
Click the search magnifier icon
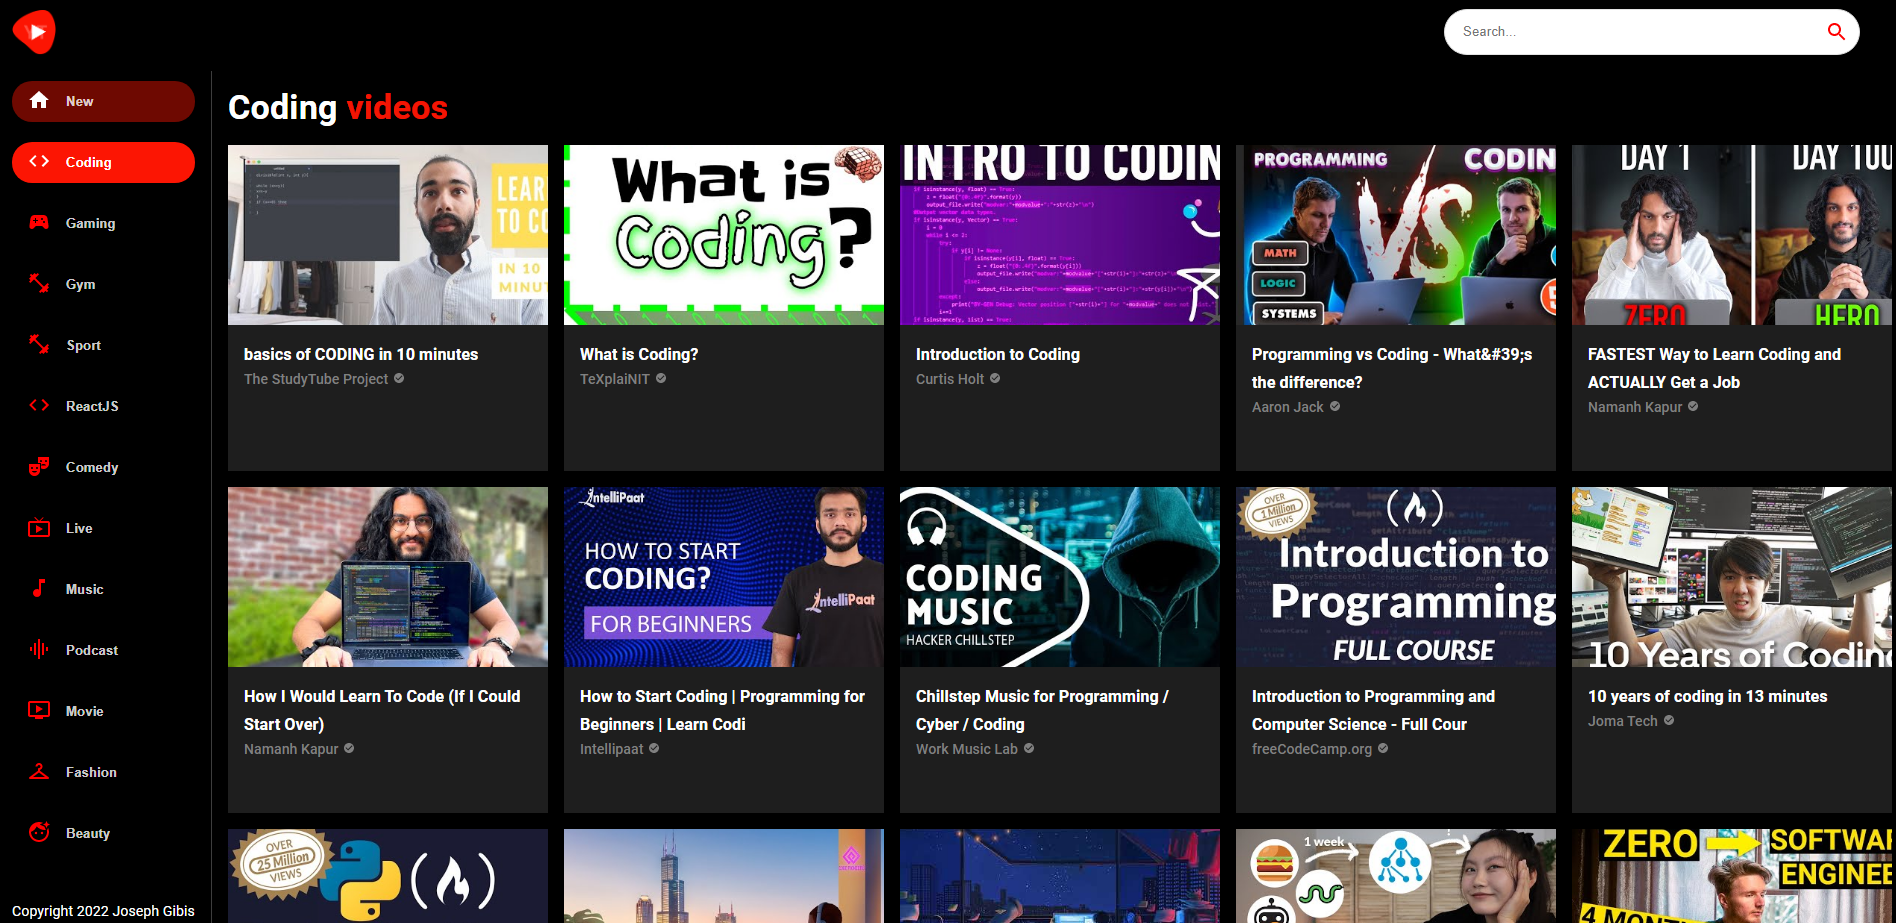coord(1836,31)
